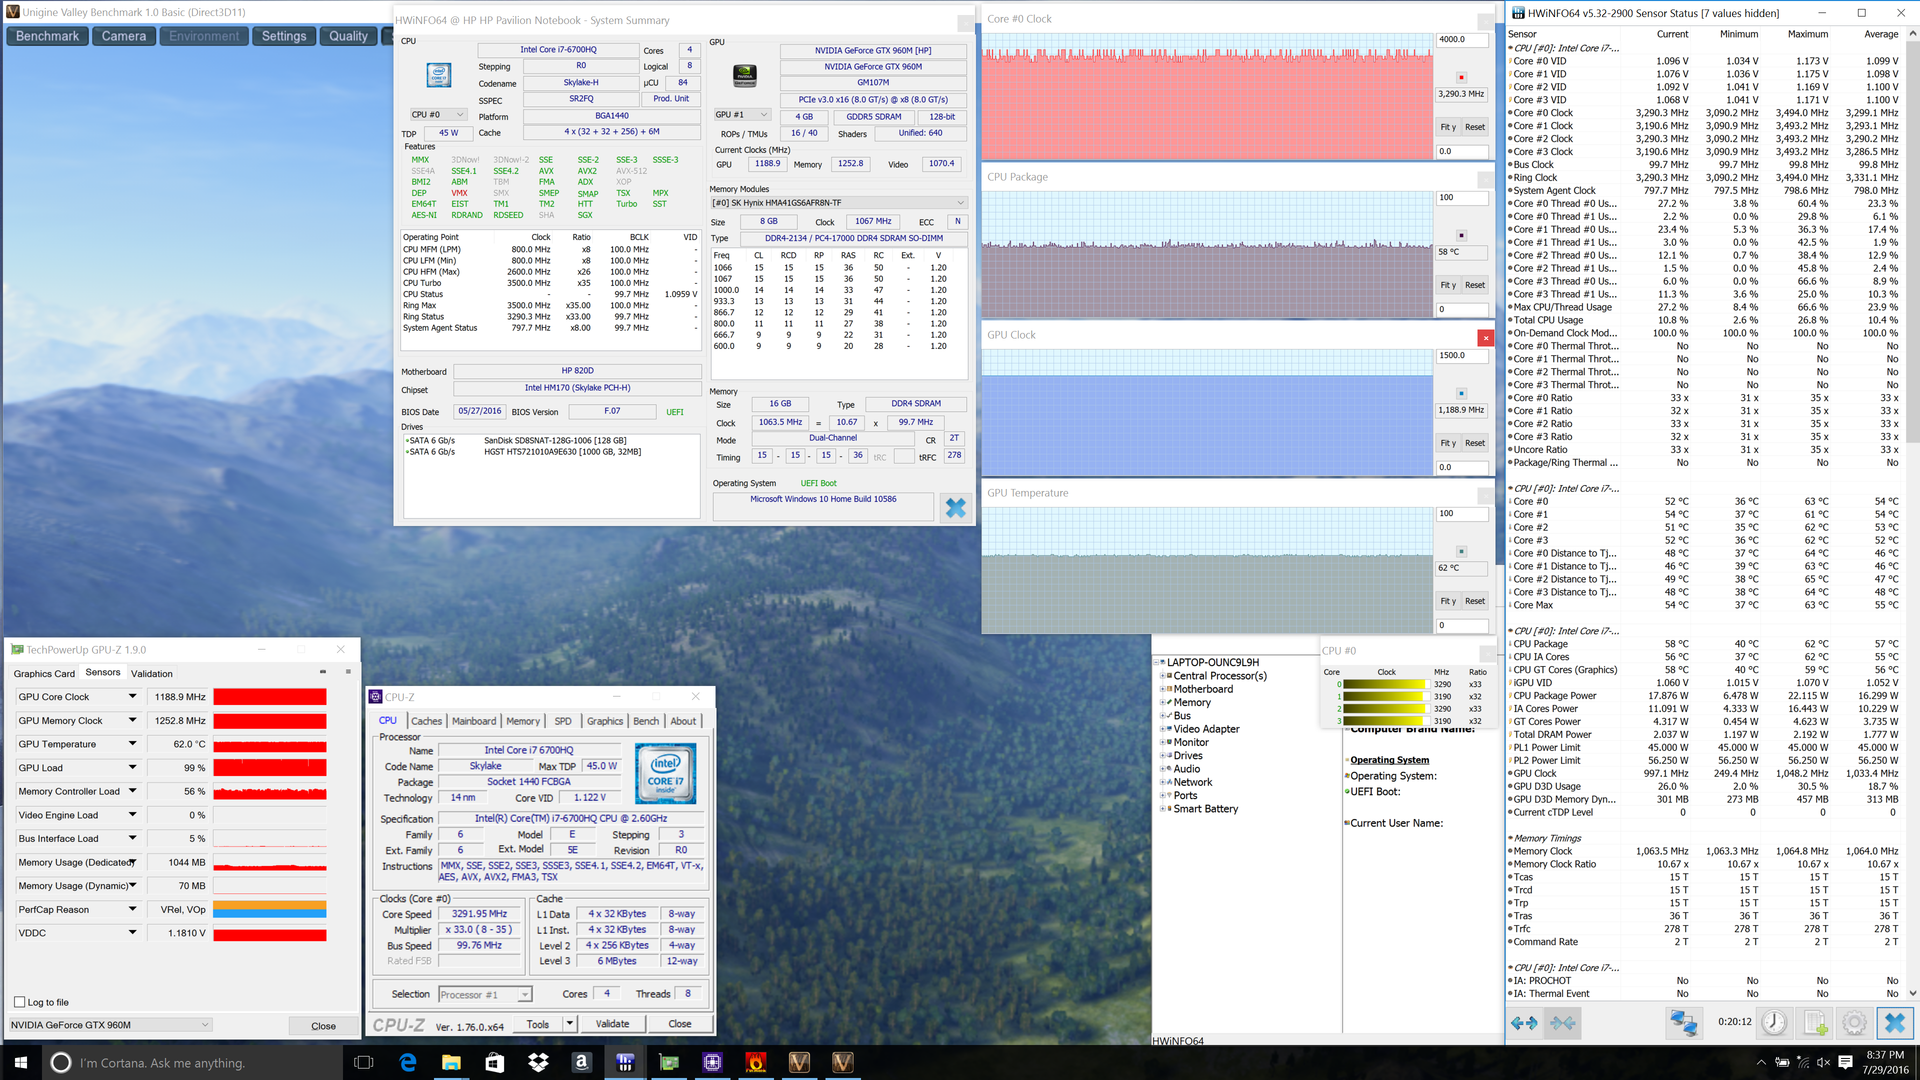Click the expand sensor columns arrows icon
This screenshot has width=1920, height=1080.
[x=1524, y=1022]
